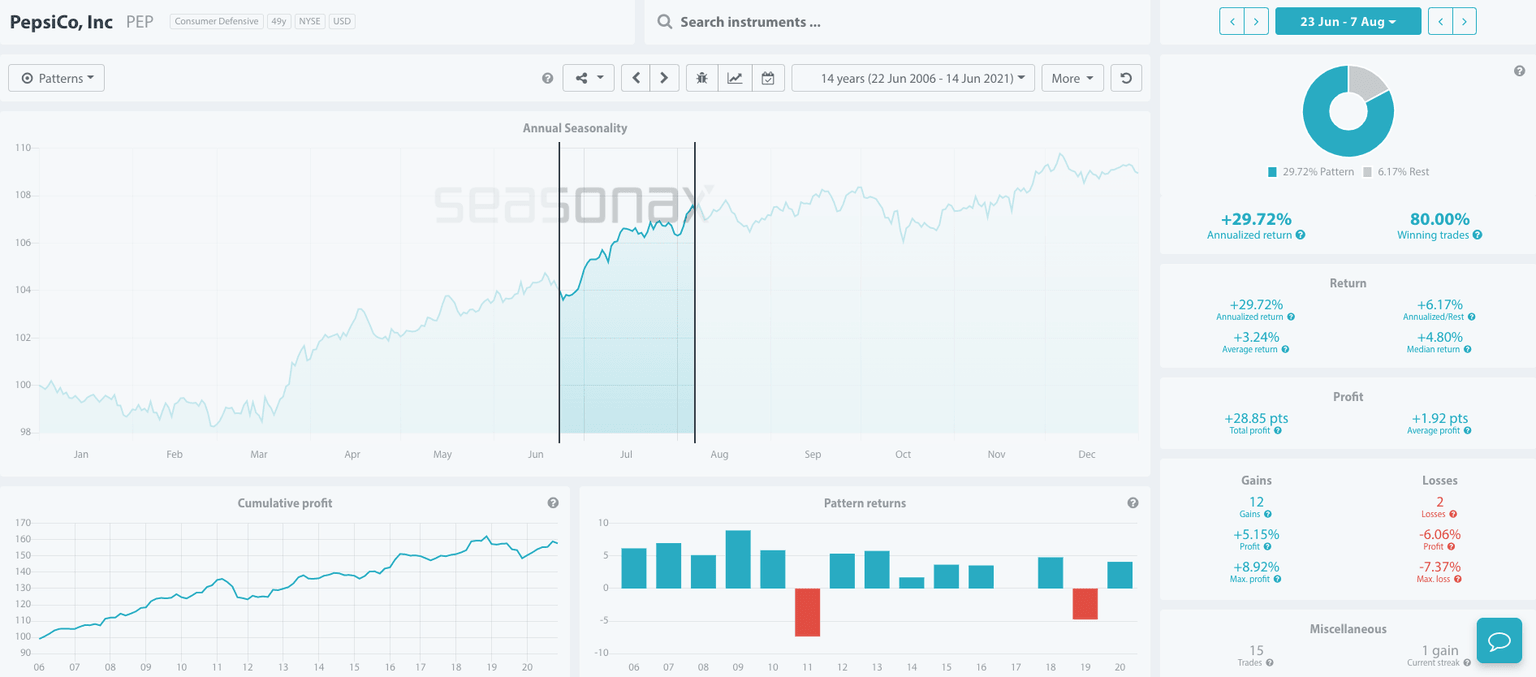Screen dimensions: 1536x677
Task: Click the NYSE exchange tag
Action: pyautogui.click(x=308, y=21)
